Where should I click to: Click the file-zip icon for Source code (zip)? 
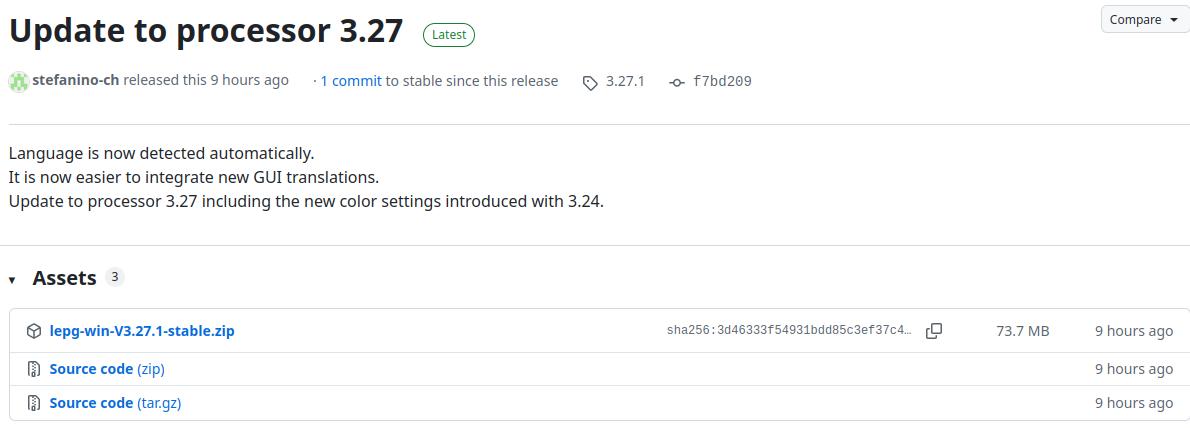click(x=34, y=369)
